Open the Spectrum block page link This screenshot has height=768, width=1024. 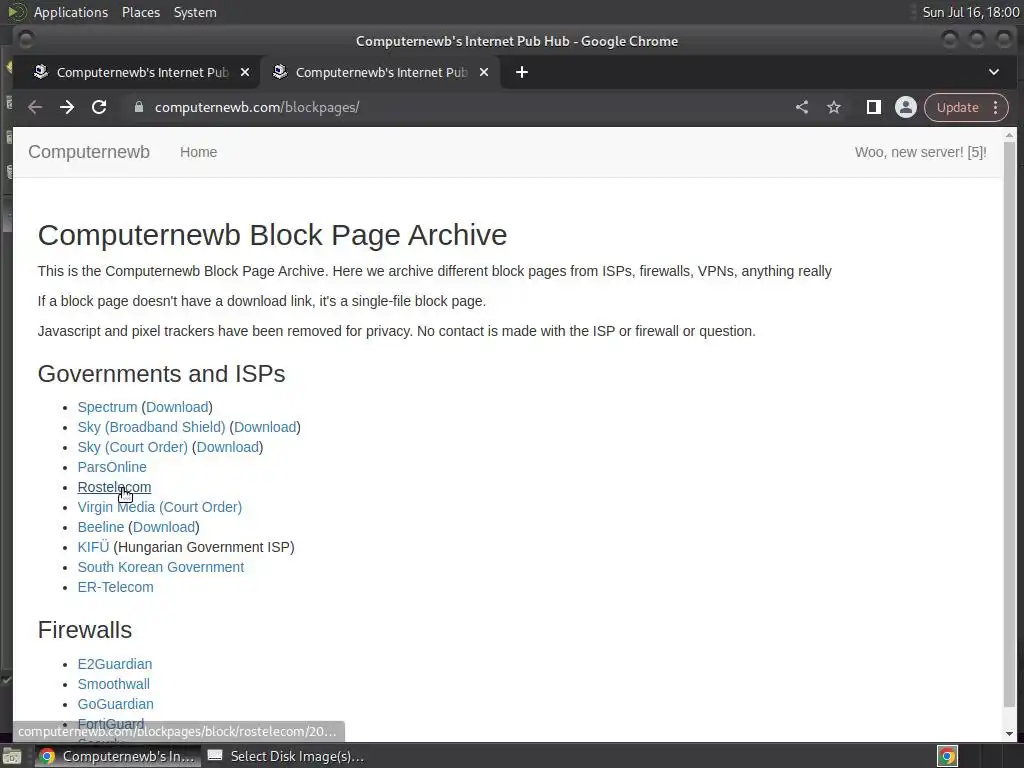click(107, 407)
